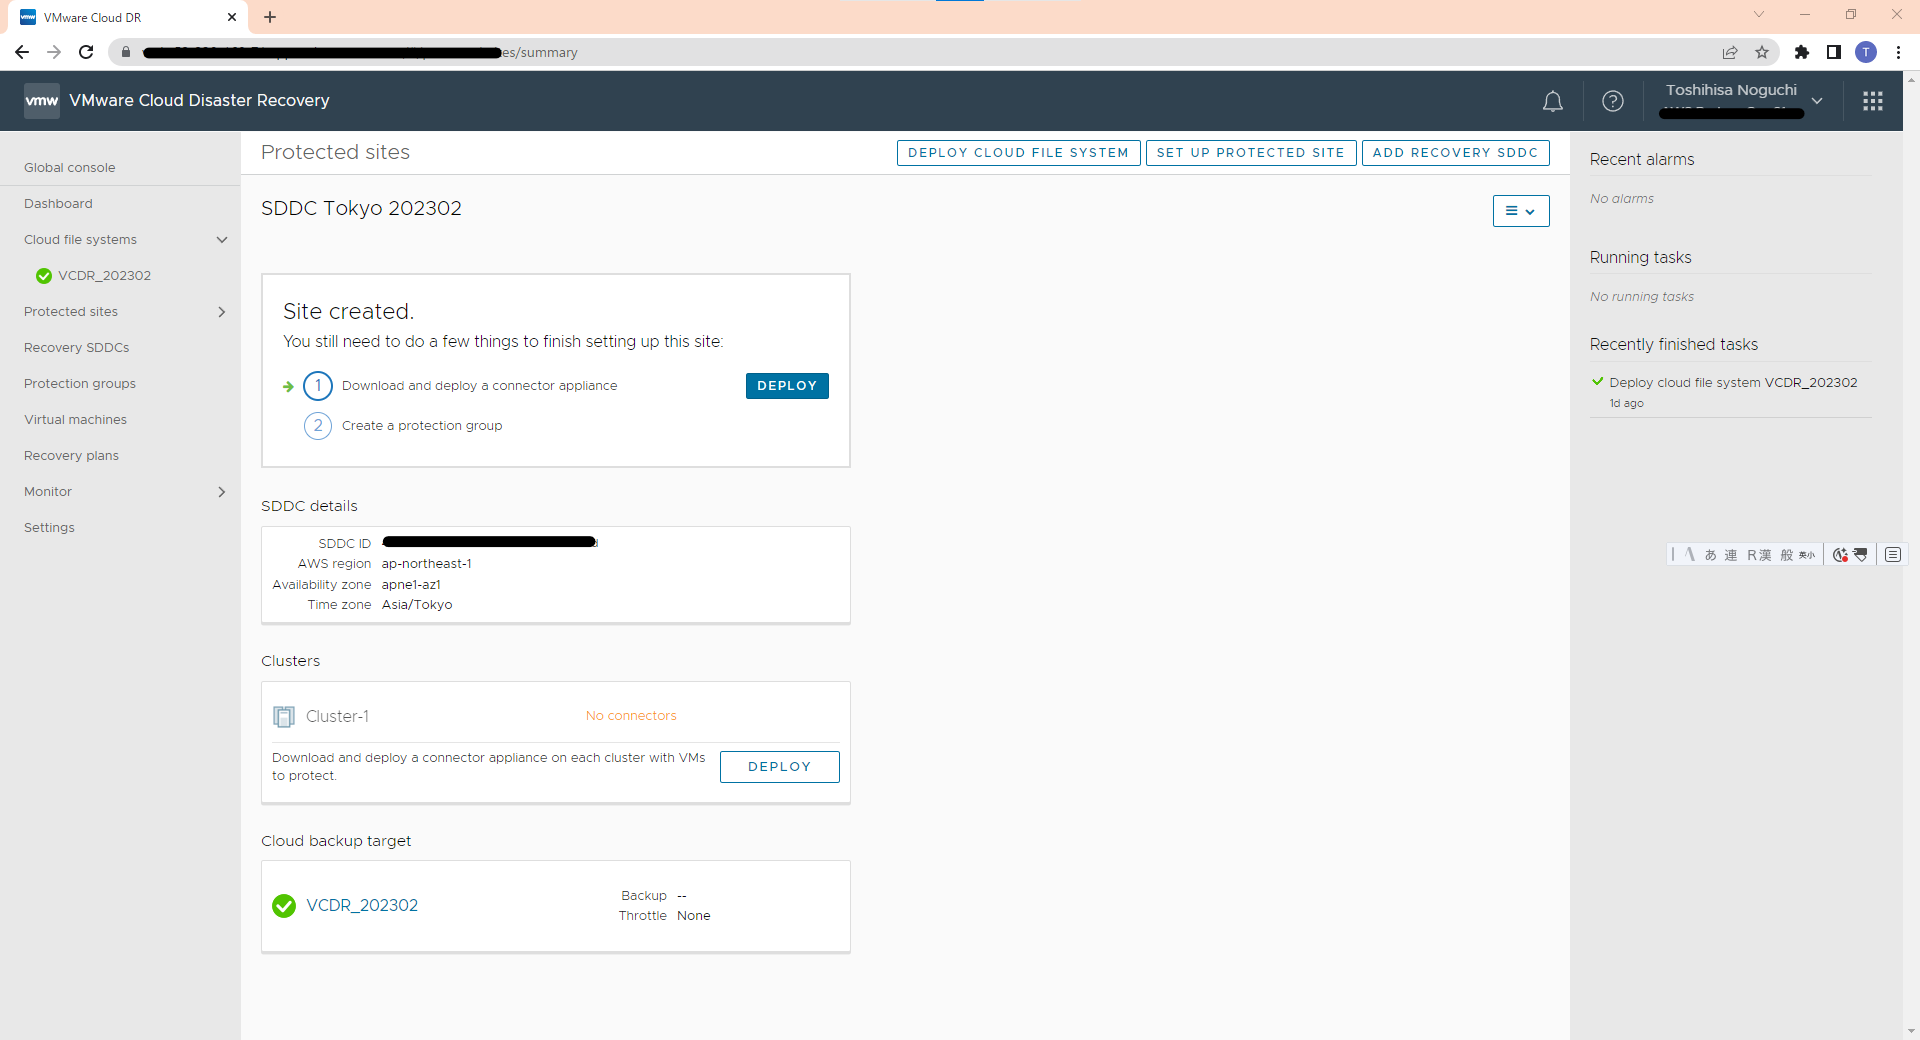The image size is (1920, 1040).
Task: Go back with the browser back arrow
Action: (22, 52)
